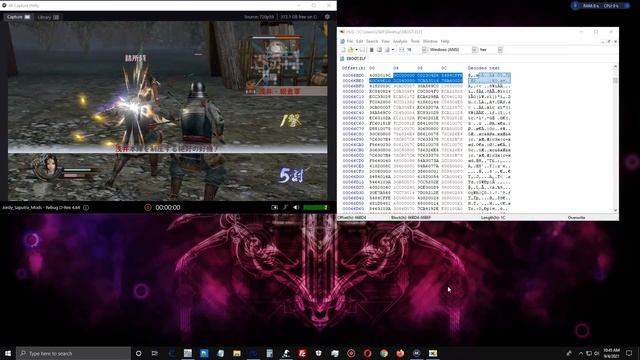Click the Open disk icon in HxD

coord(379,50)
